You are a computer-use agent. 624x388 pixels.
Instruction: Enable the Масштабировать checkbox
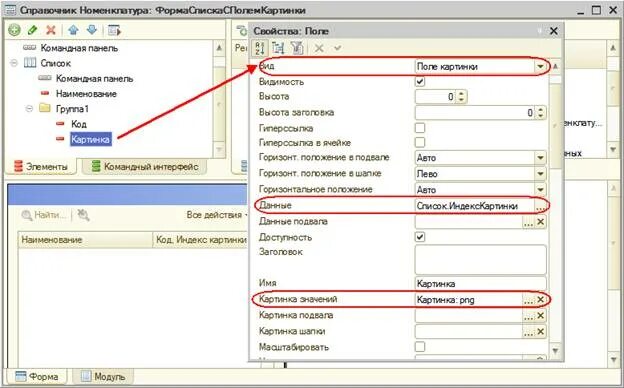tap(420, 347)
